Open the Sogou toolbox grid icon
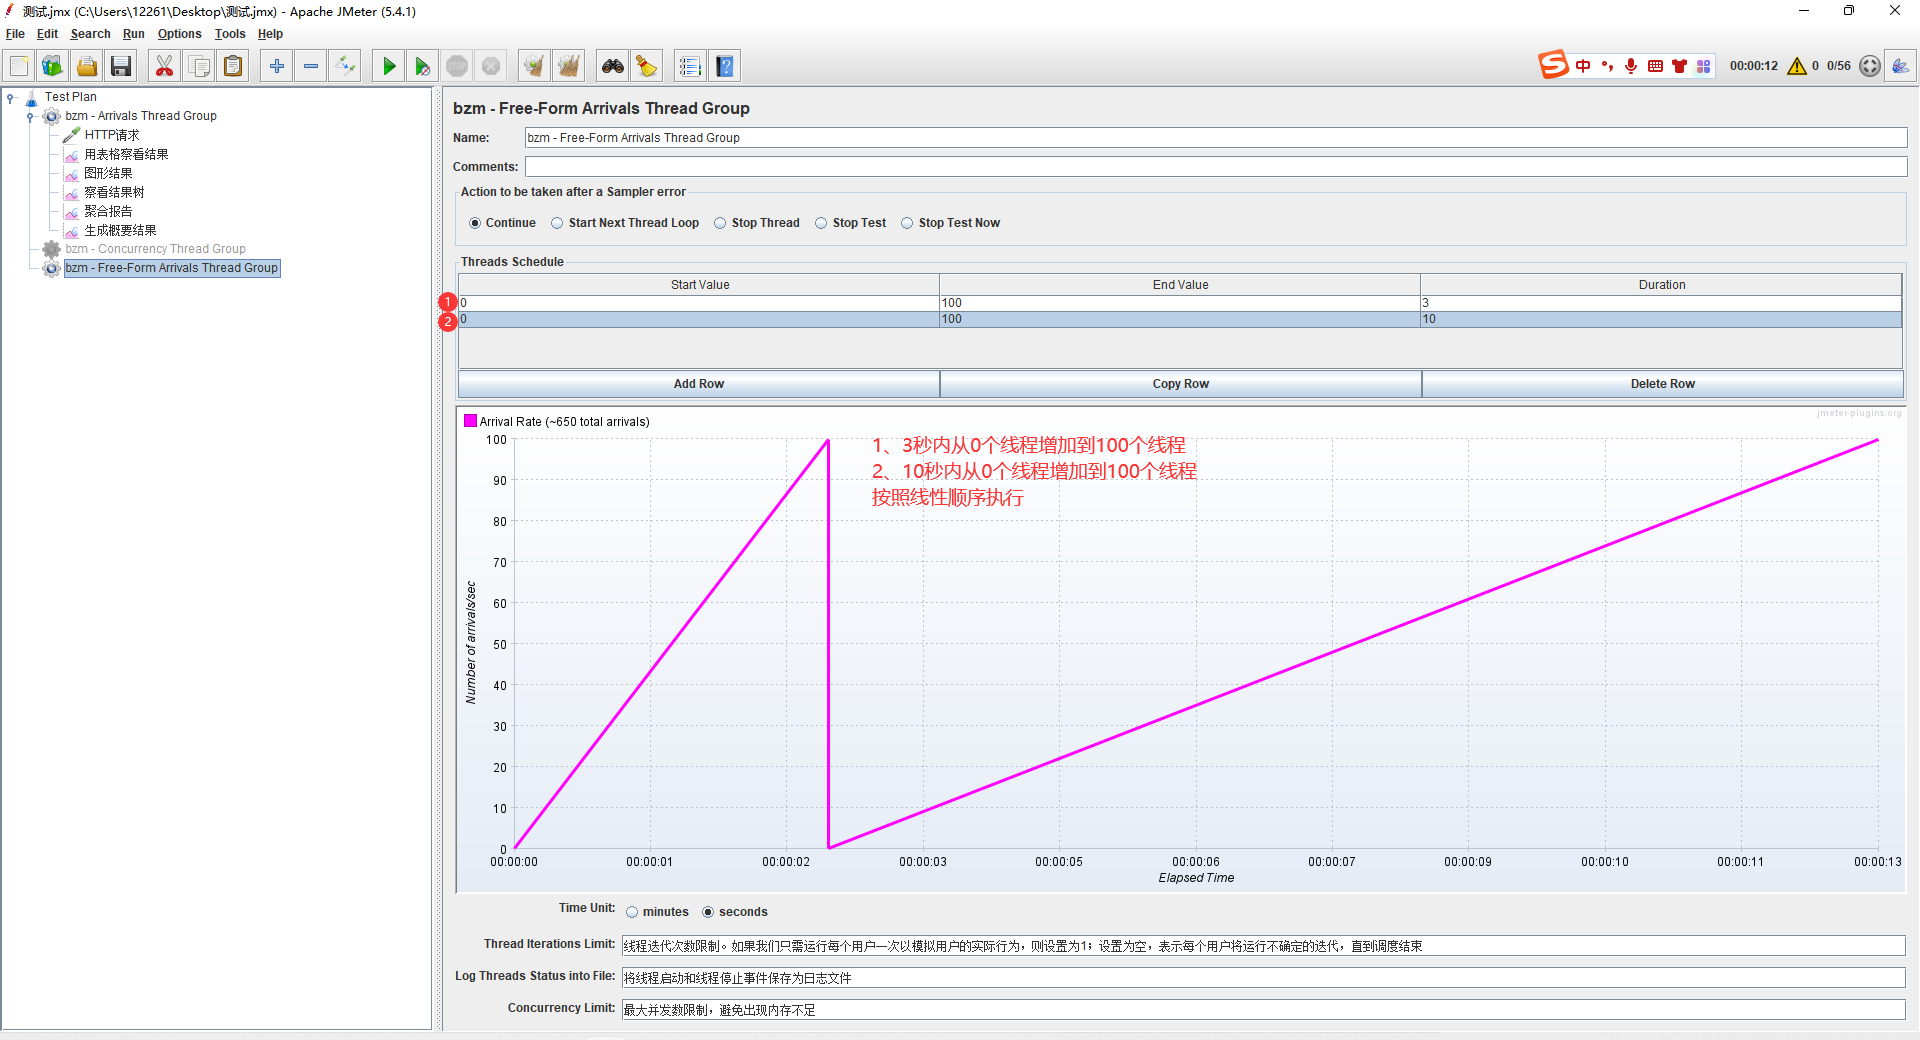Image resolution: width=1920 pixels, height=1040 pixels. [x=1703, y=66]
